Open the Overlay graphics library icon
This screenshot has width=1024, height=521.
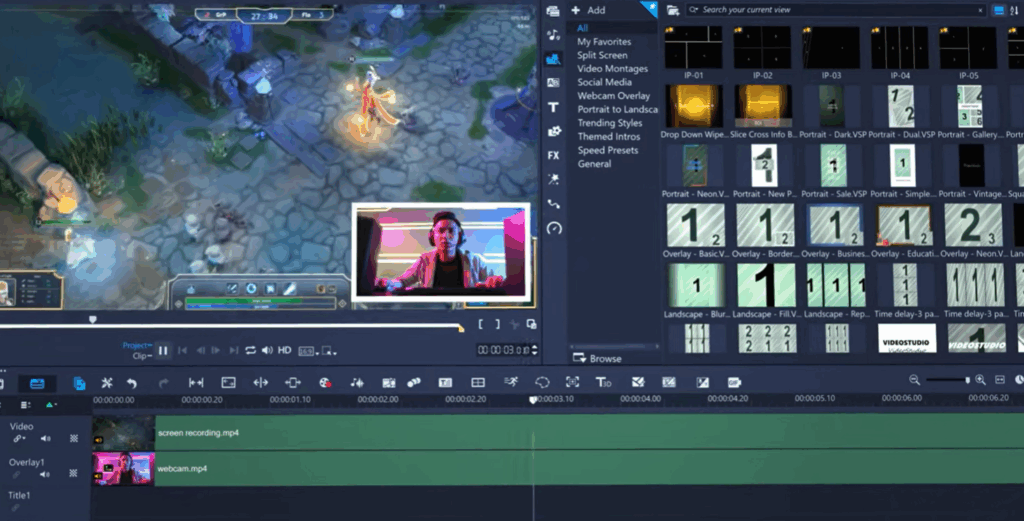(554, 131)
